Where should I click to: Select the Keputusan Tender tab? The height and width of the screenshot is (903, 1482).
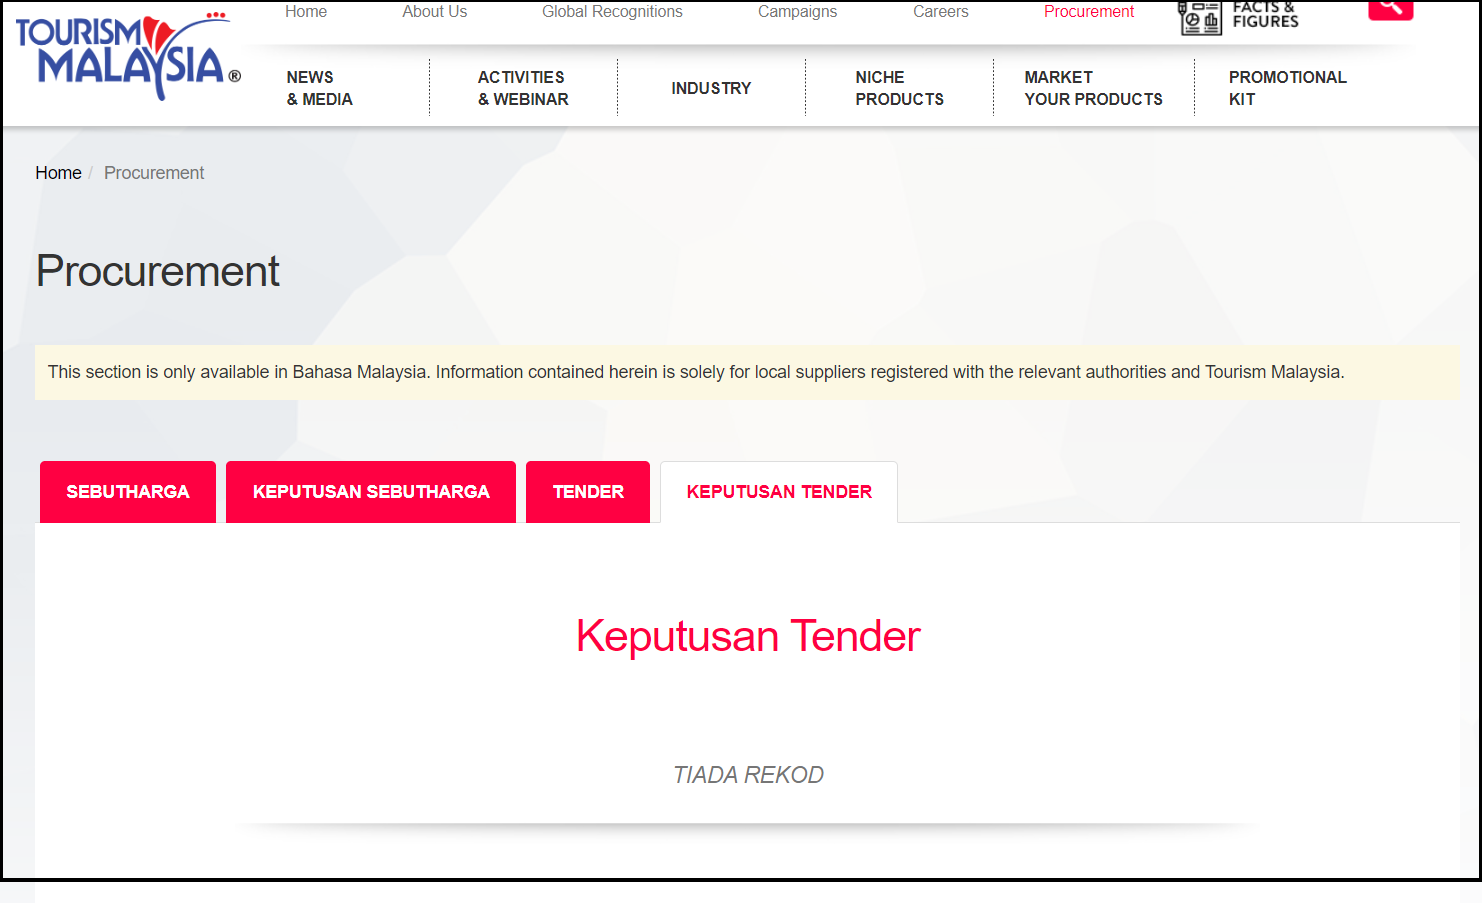point(779,492)
